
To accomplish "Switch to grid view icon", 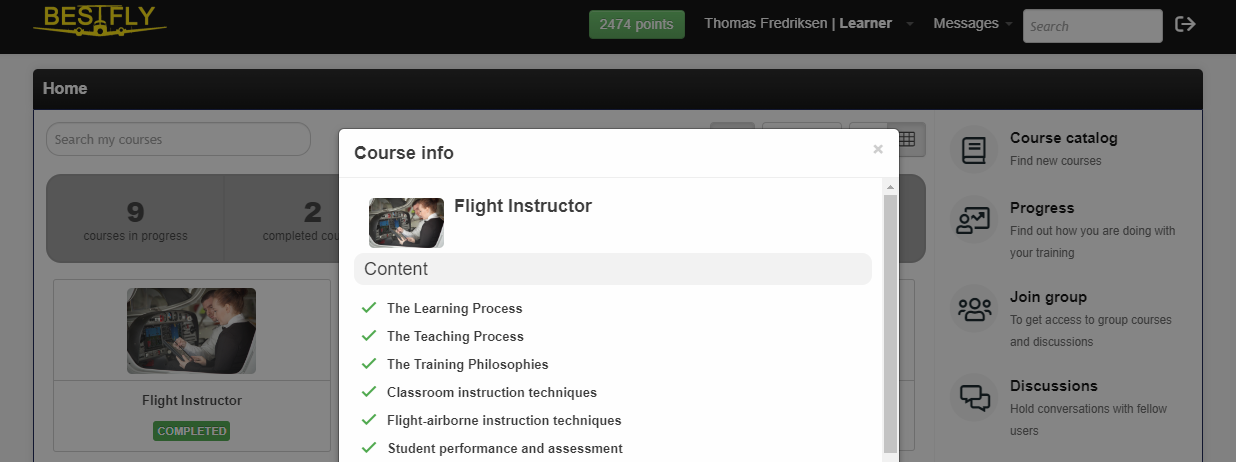I will coord(907,140).
